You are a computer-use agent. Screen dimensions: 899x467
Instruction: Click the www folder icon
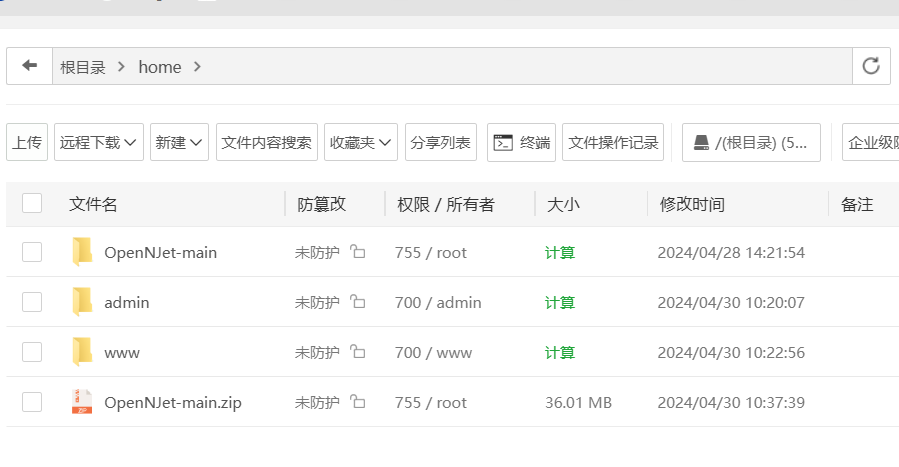(x=82, y=351)
